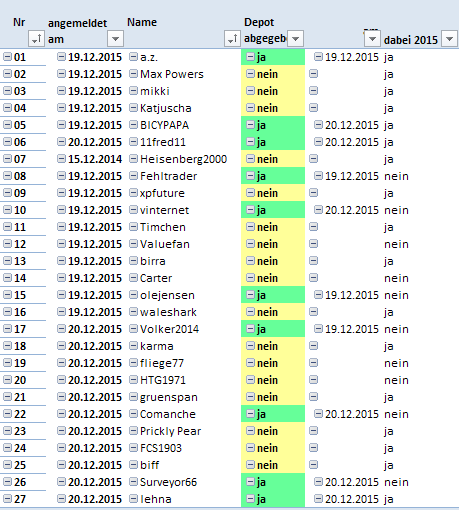Select the cell 'gruenspan'
Image resolution: width=459 pixels, height=510 pixels.
[x=169, y=397]
